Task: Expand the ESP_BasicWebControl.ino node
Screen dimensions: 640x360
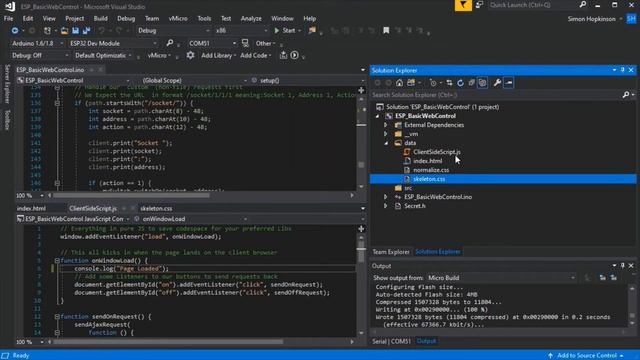Action: click(386, 197)
